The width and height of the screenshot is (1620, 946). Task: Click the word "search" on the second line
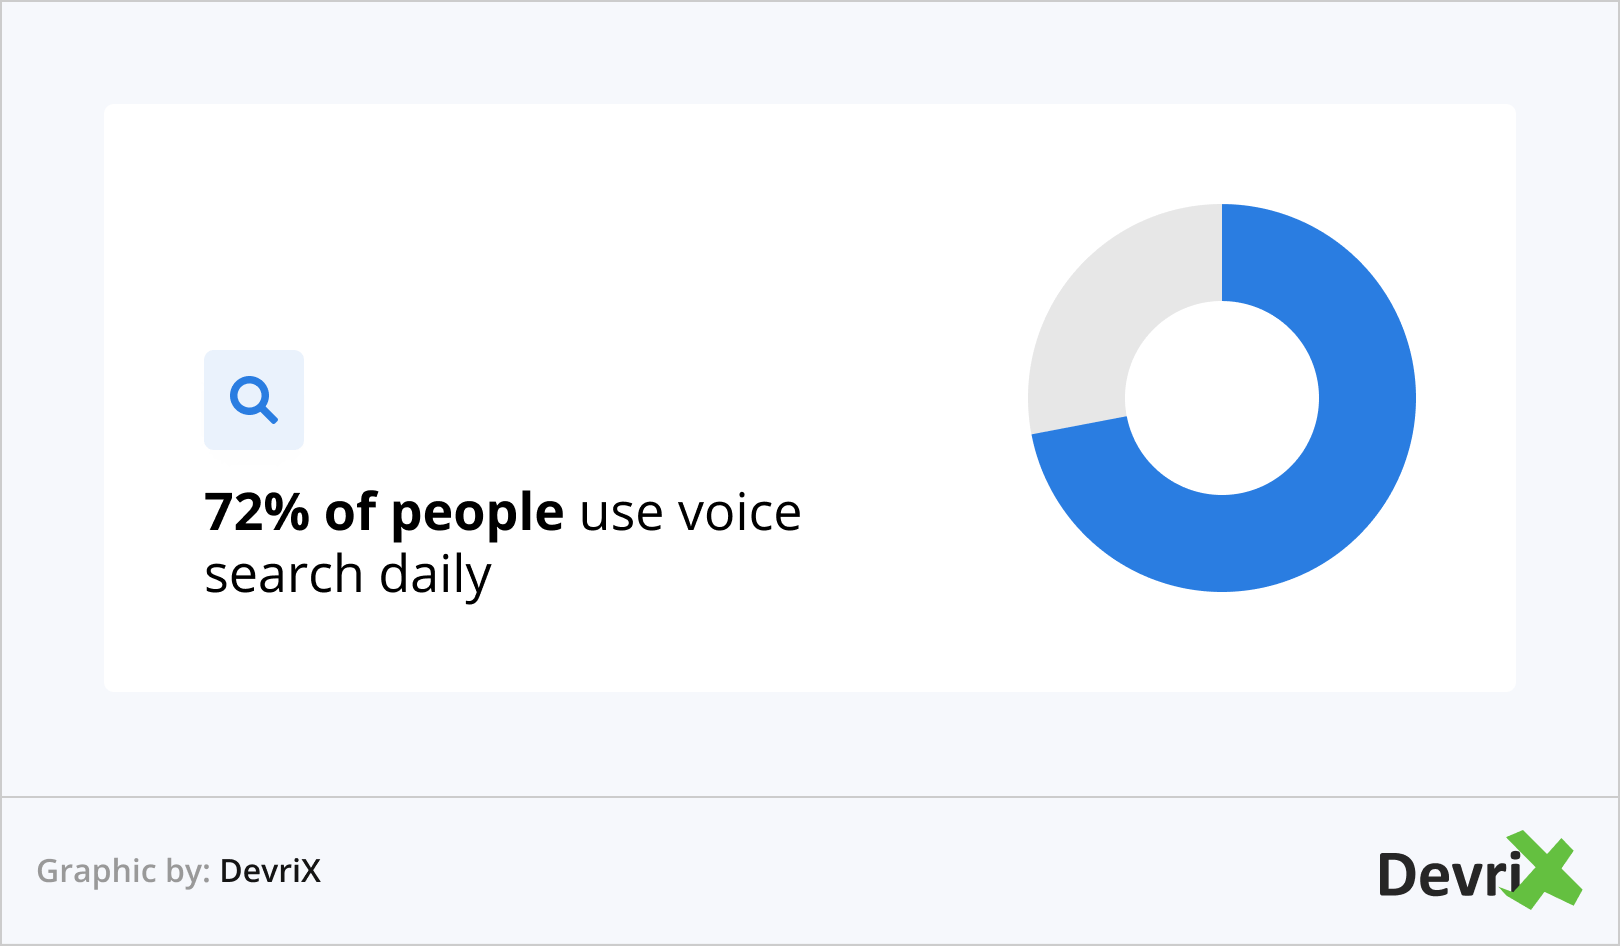pyautogui.click(x=283, y=575)
